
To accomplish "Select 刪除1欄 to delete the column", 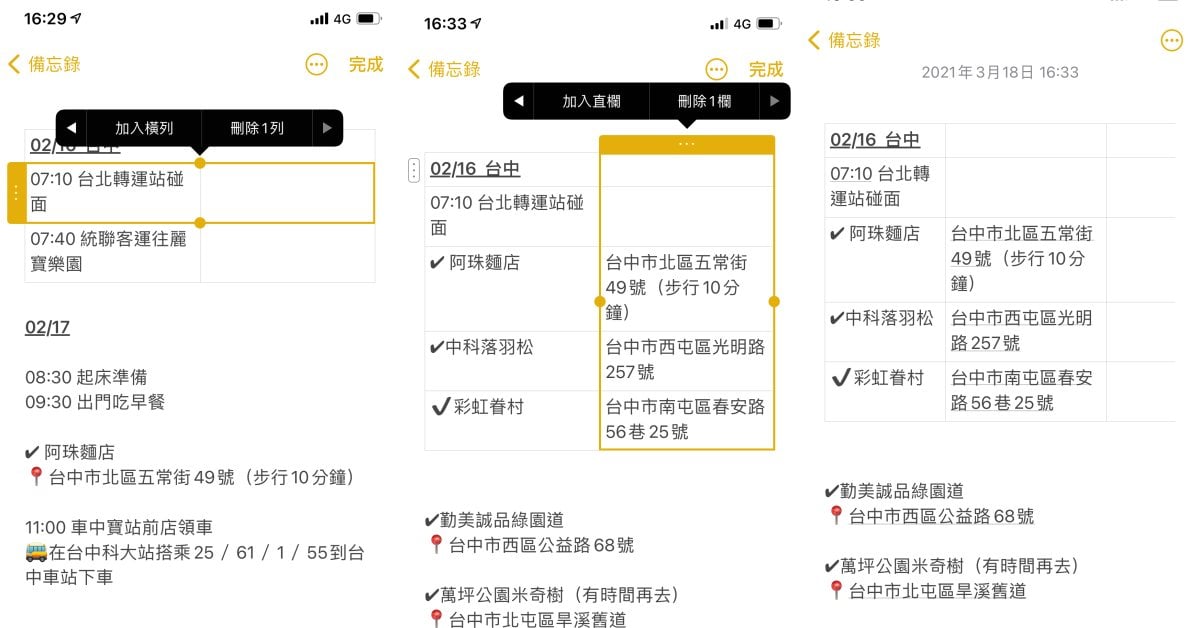I will 704,101.
